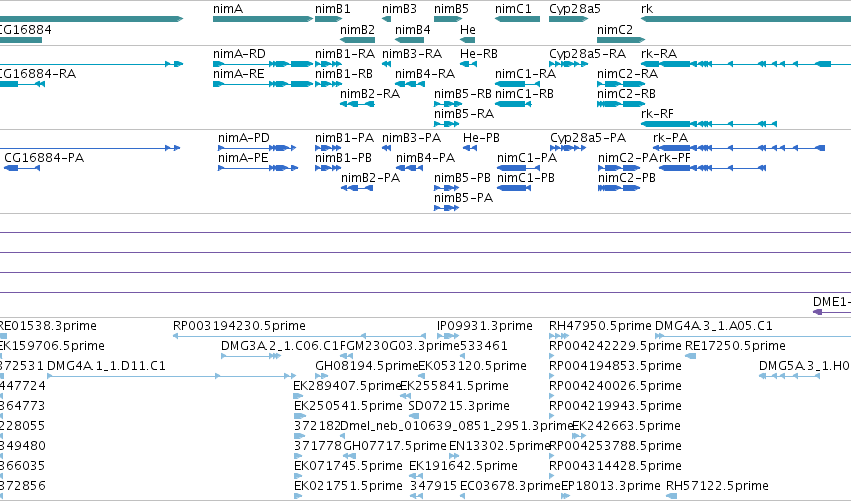The image size is (851, 501).
Task: Click transcript nimB1-RB
Action: 329,84
